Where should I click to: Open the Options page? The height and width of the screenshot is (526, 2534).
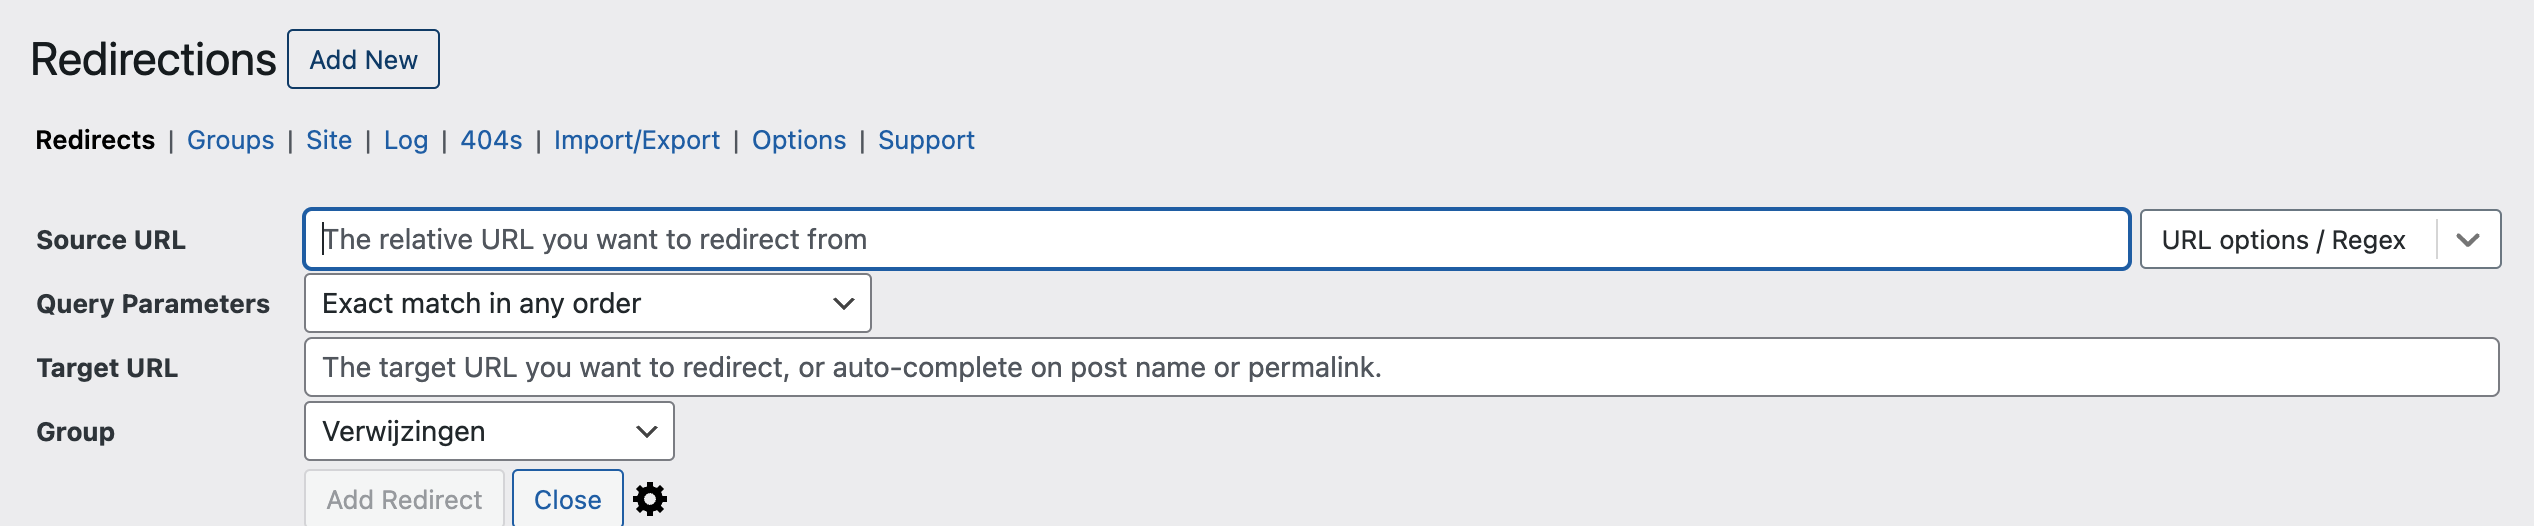point(799,140)
